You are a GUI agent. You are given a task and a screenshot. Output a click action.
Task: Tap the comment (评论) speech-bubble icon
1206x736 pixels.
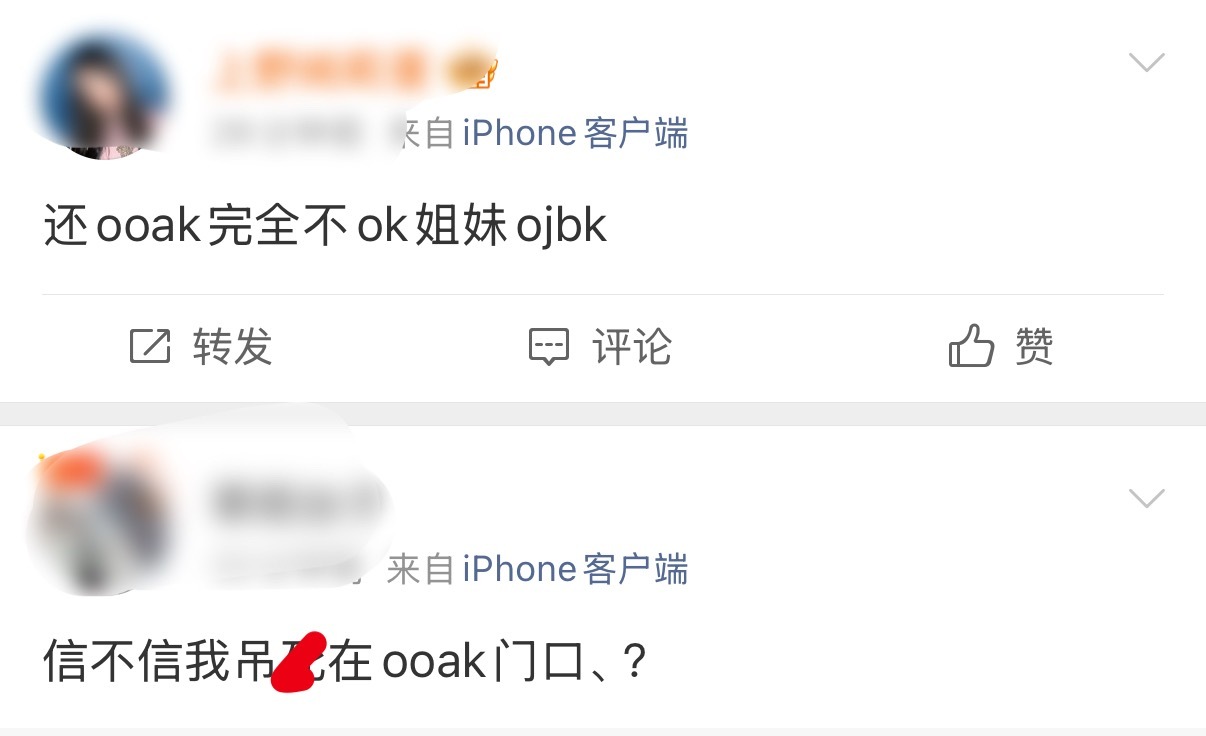(x=548, y=347)
